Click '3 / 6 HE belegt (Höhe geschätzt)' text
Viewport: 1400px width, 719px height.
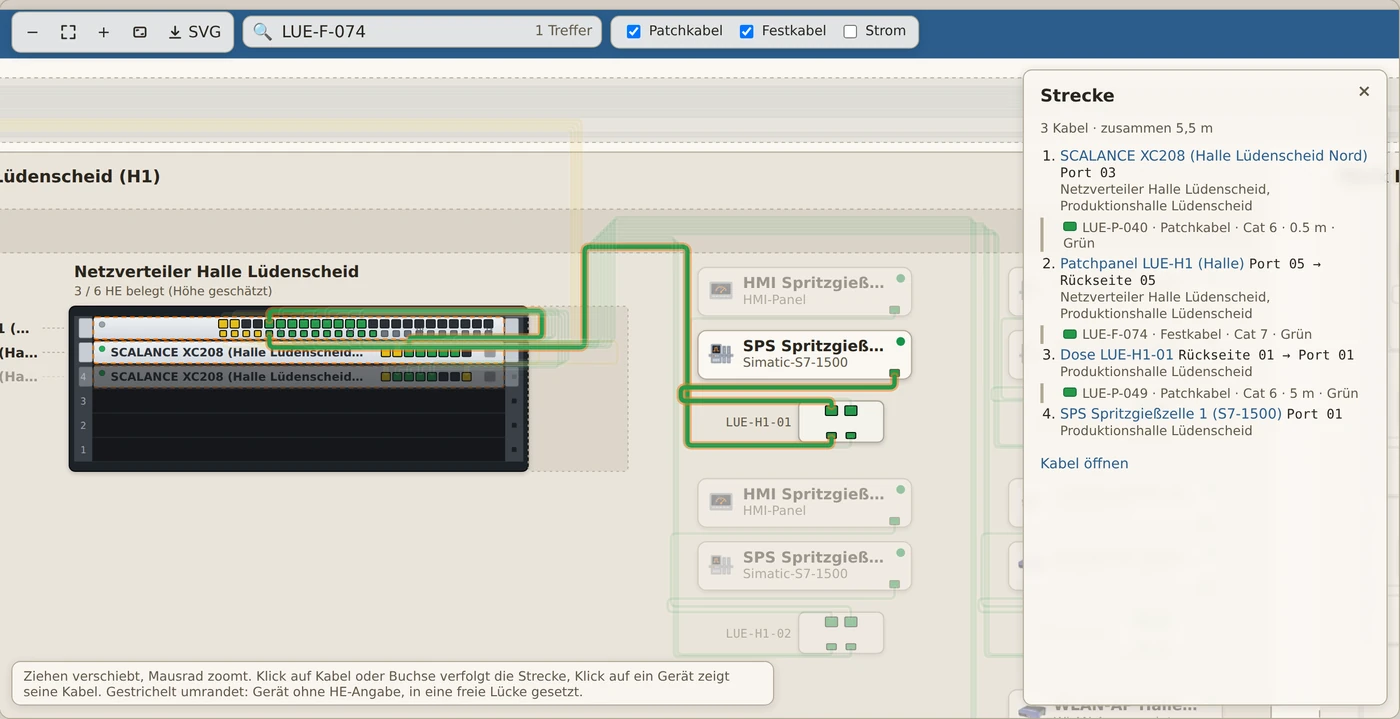coord(173,291)
